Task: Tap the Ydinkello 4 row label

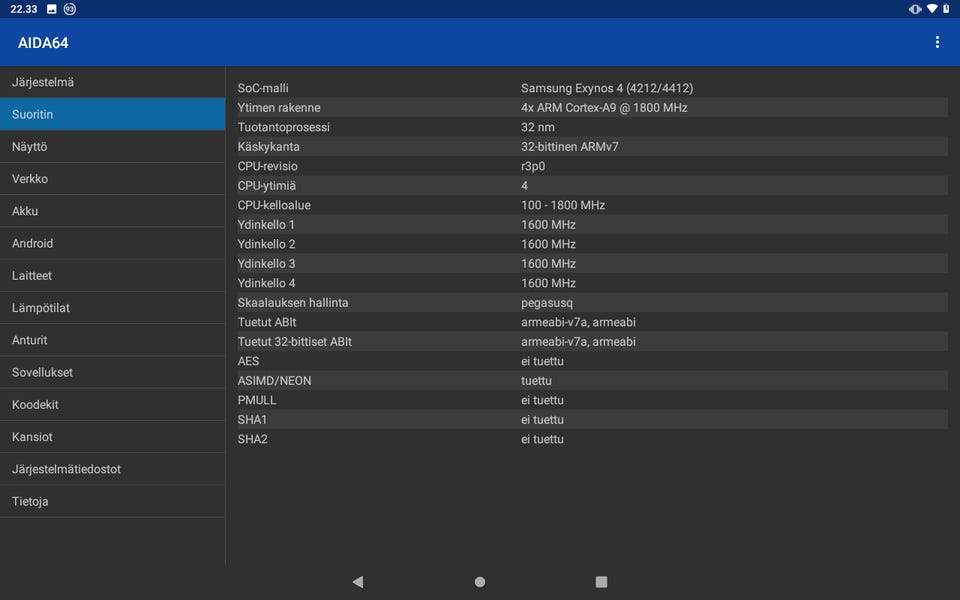Action: (266, 283)
